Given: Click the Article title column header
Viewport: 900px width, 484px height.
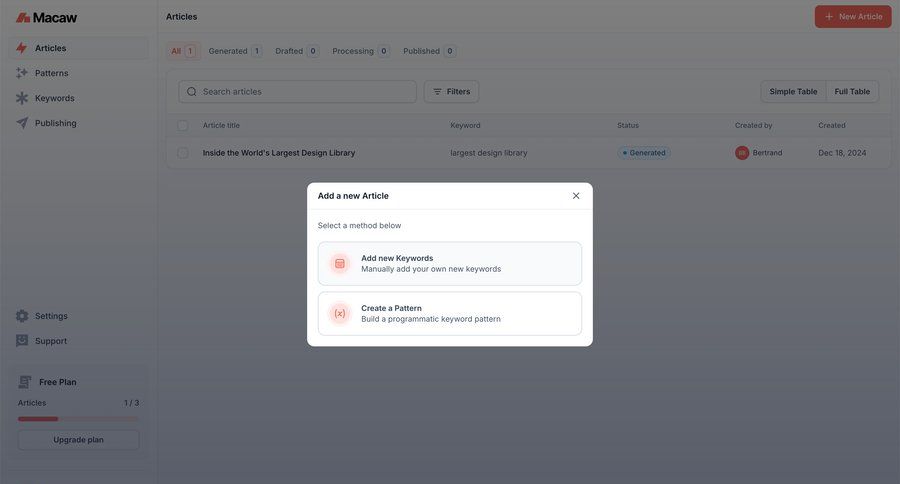Looking at the screenshot, I should pyautogui.click(x=221, y=125).
